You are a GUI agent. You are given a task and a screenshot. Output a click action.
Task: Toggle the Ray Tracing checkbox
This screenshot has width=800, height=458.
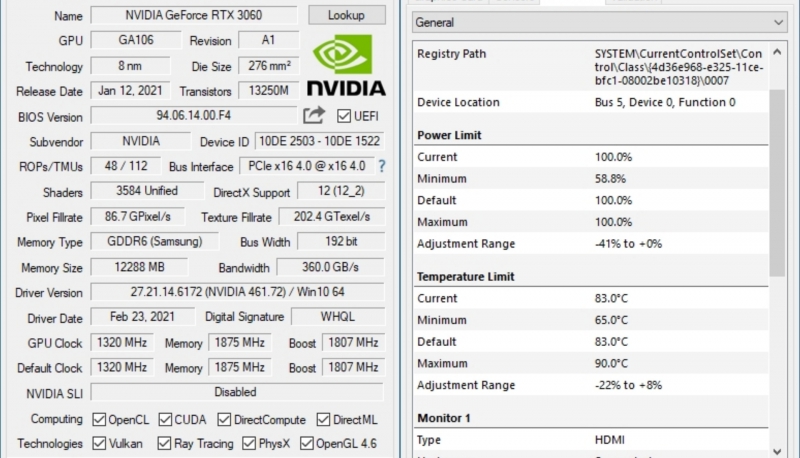point(167,444)
